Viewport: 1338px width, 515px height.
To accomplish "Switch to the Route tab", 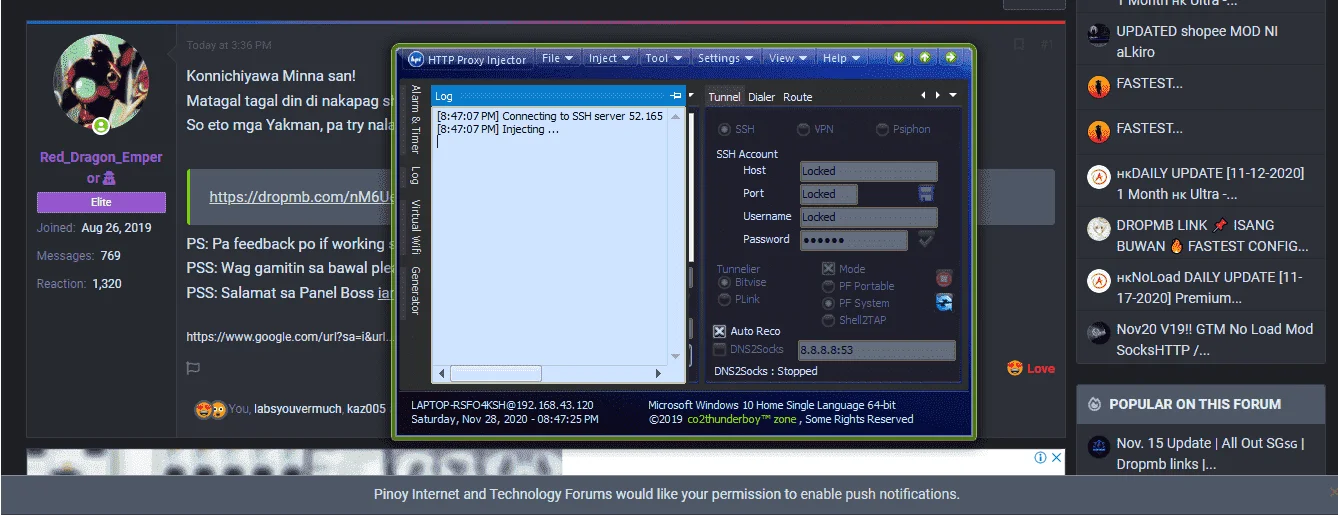I will 797,97.
